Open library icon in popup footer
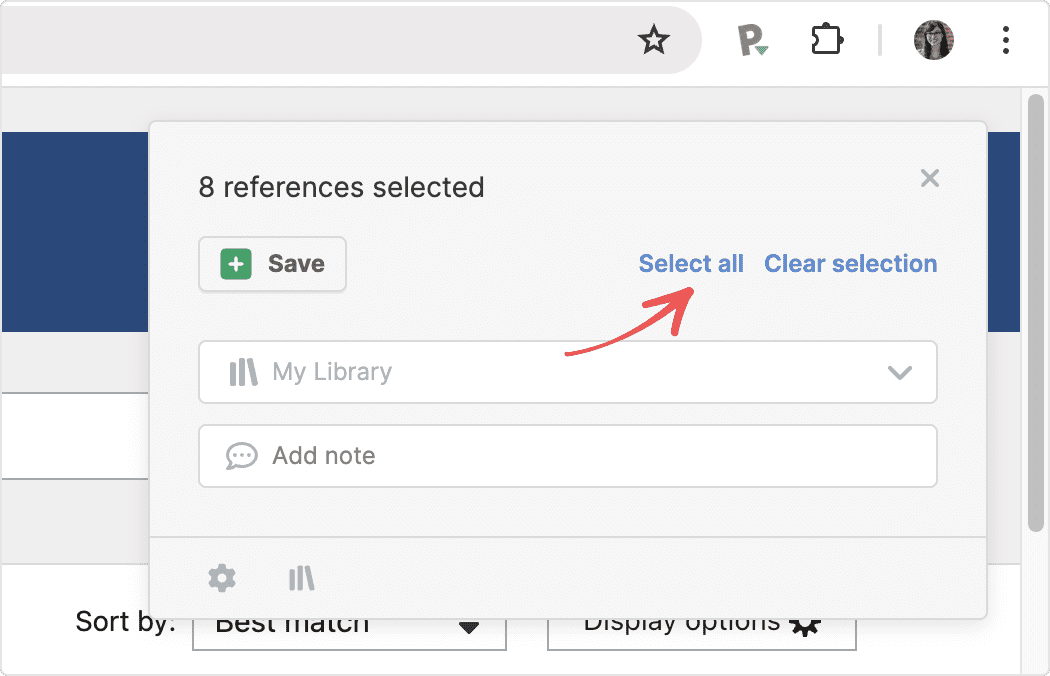The image size is (1050, 676). (x=301, y=578)
